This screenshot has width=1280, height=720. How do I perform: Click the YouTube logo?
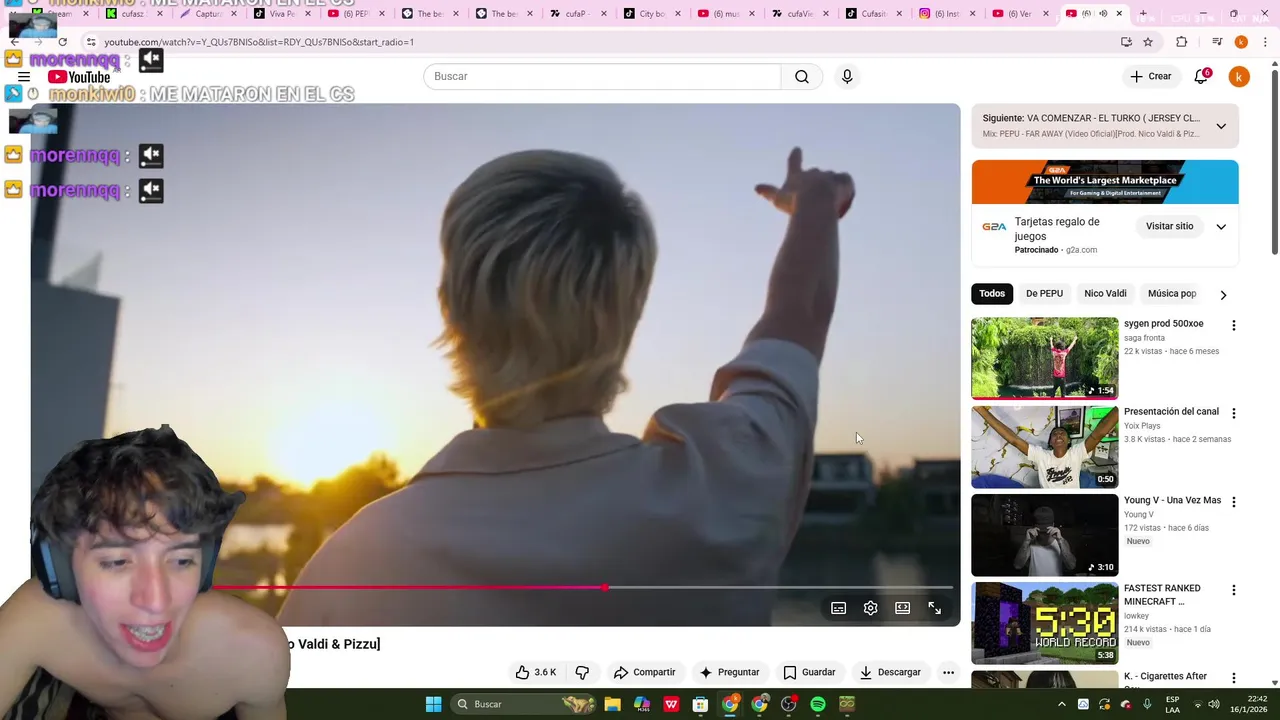79,77
